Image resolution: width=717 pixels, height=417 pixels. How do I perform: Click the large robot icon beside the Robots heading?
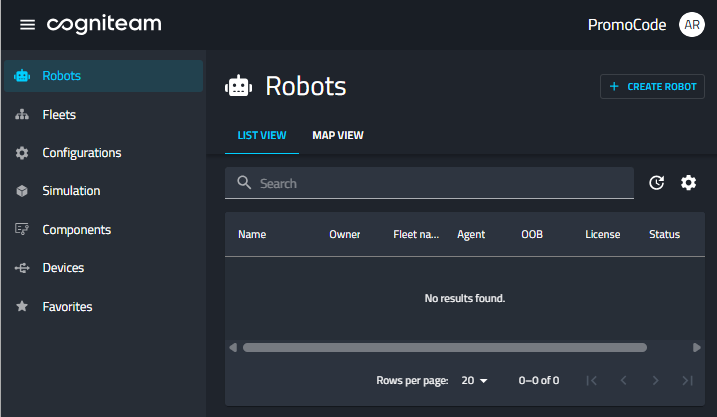coord(238,86)
